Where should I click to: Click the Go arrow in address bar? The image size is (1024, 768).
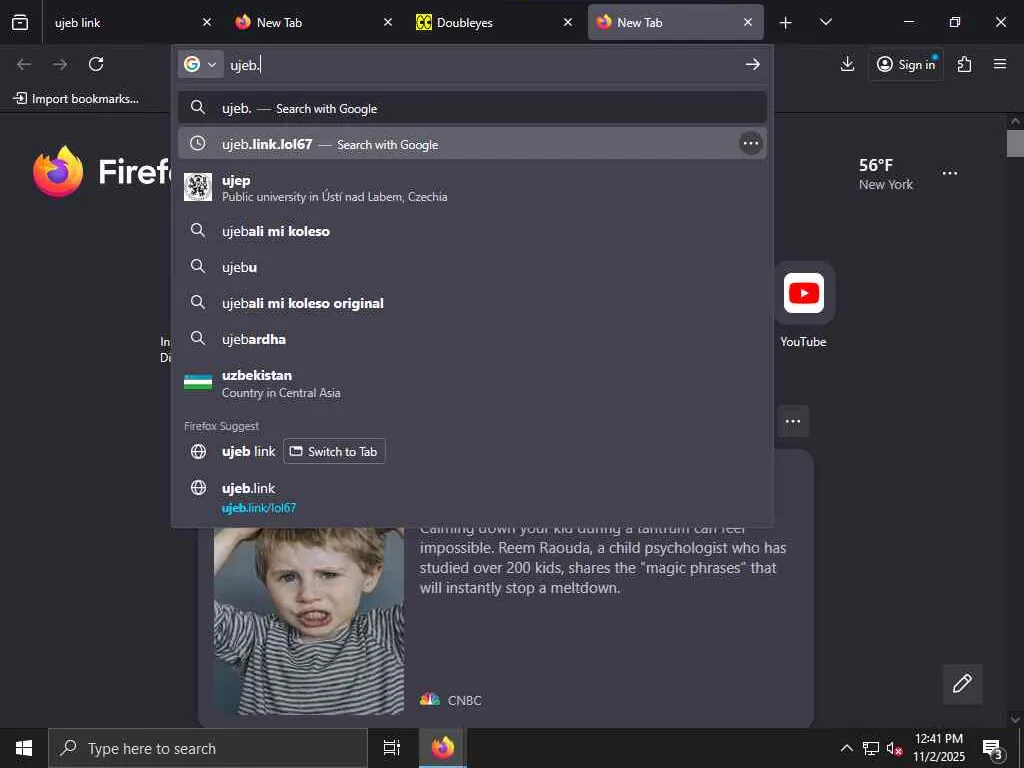coord(752,64)
